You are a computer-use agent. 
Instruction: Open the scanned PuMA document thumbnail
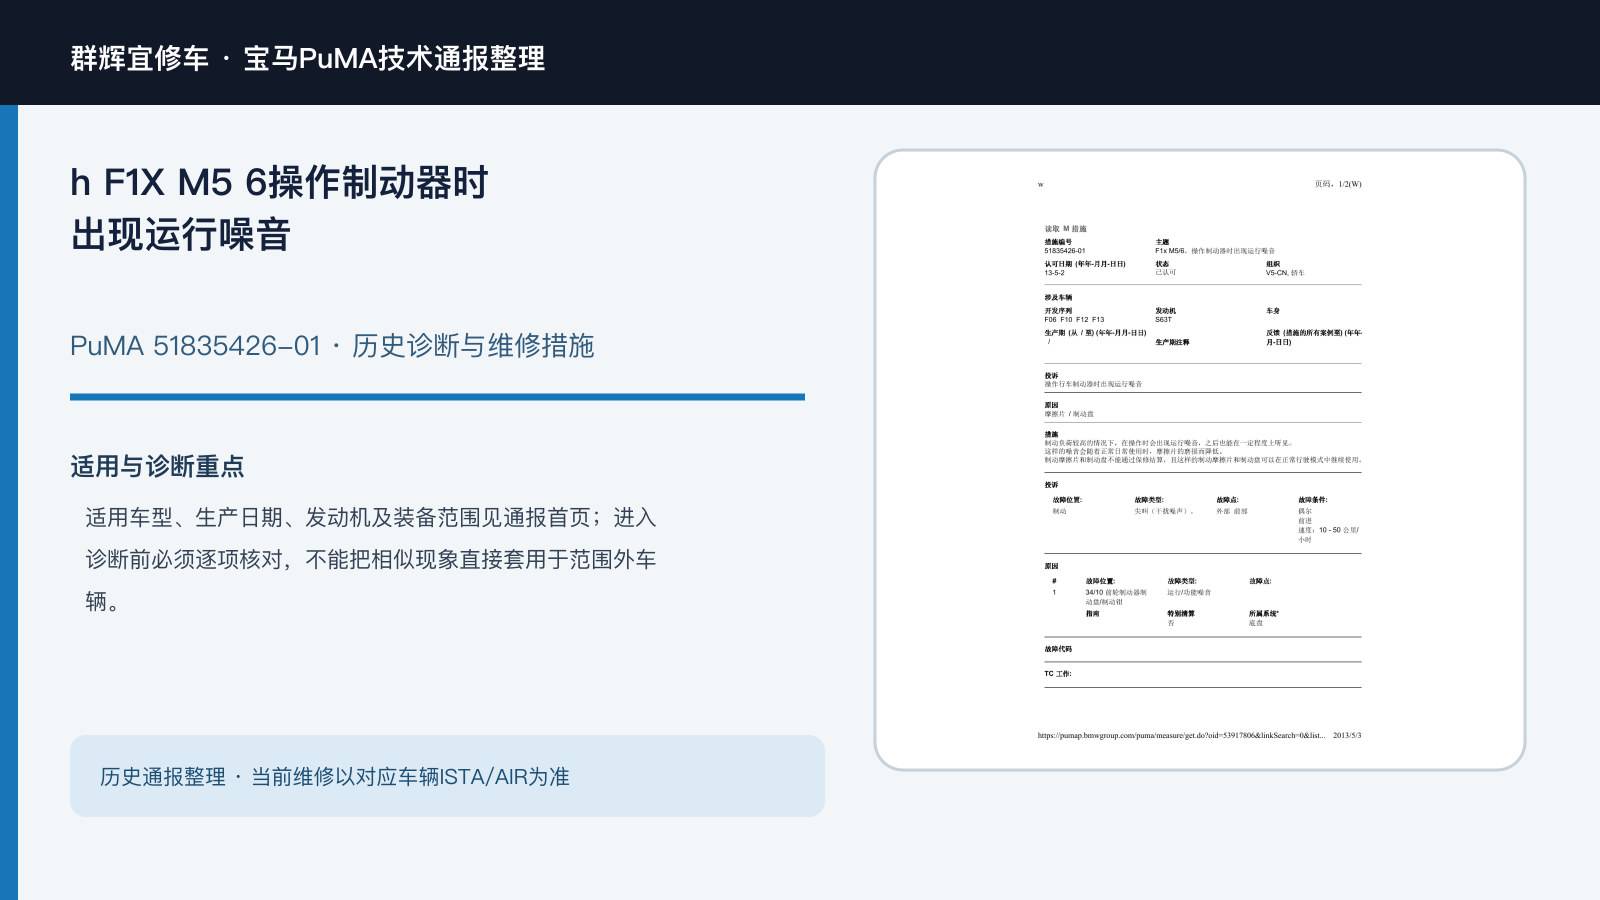[1200, 460]
